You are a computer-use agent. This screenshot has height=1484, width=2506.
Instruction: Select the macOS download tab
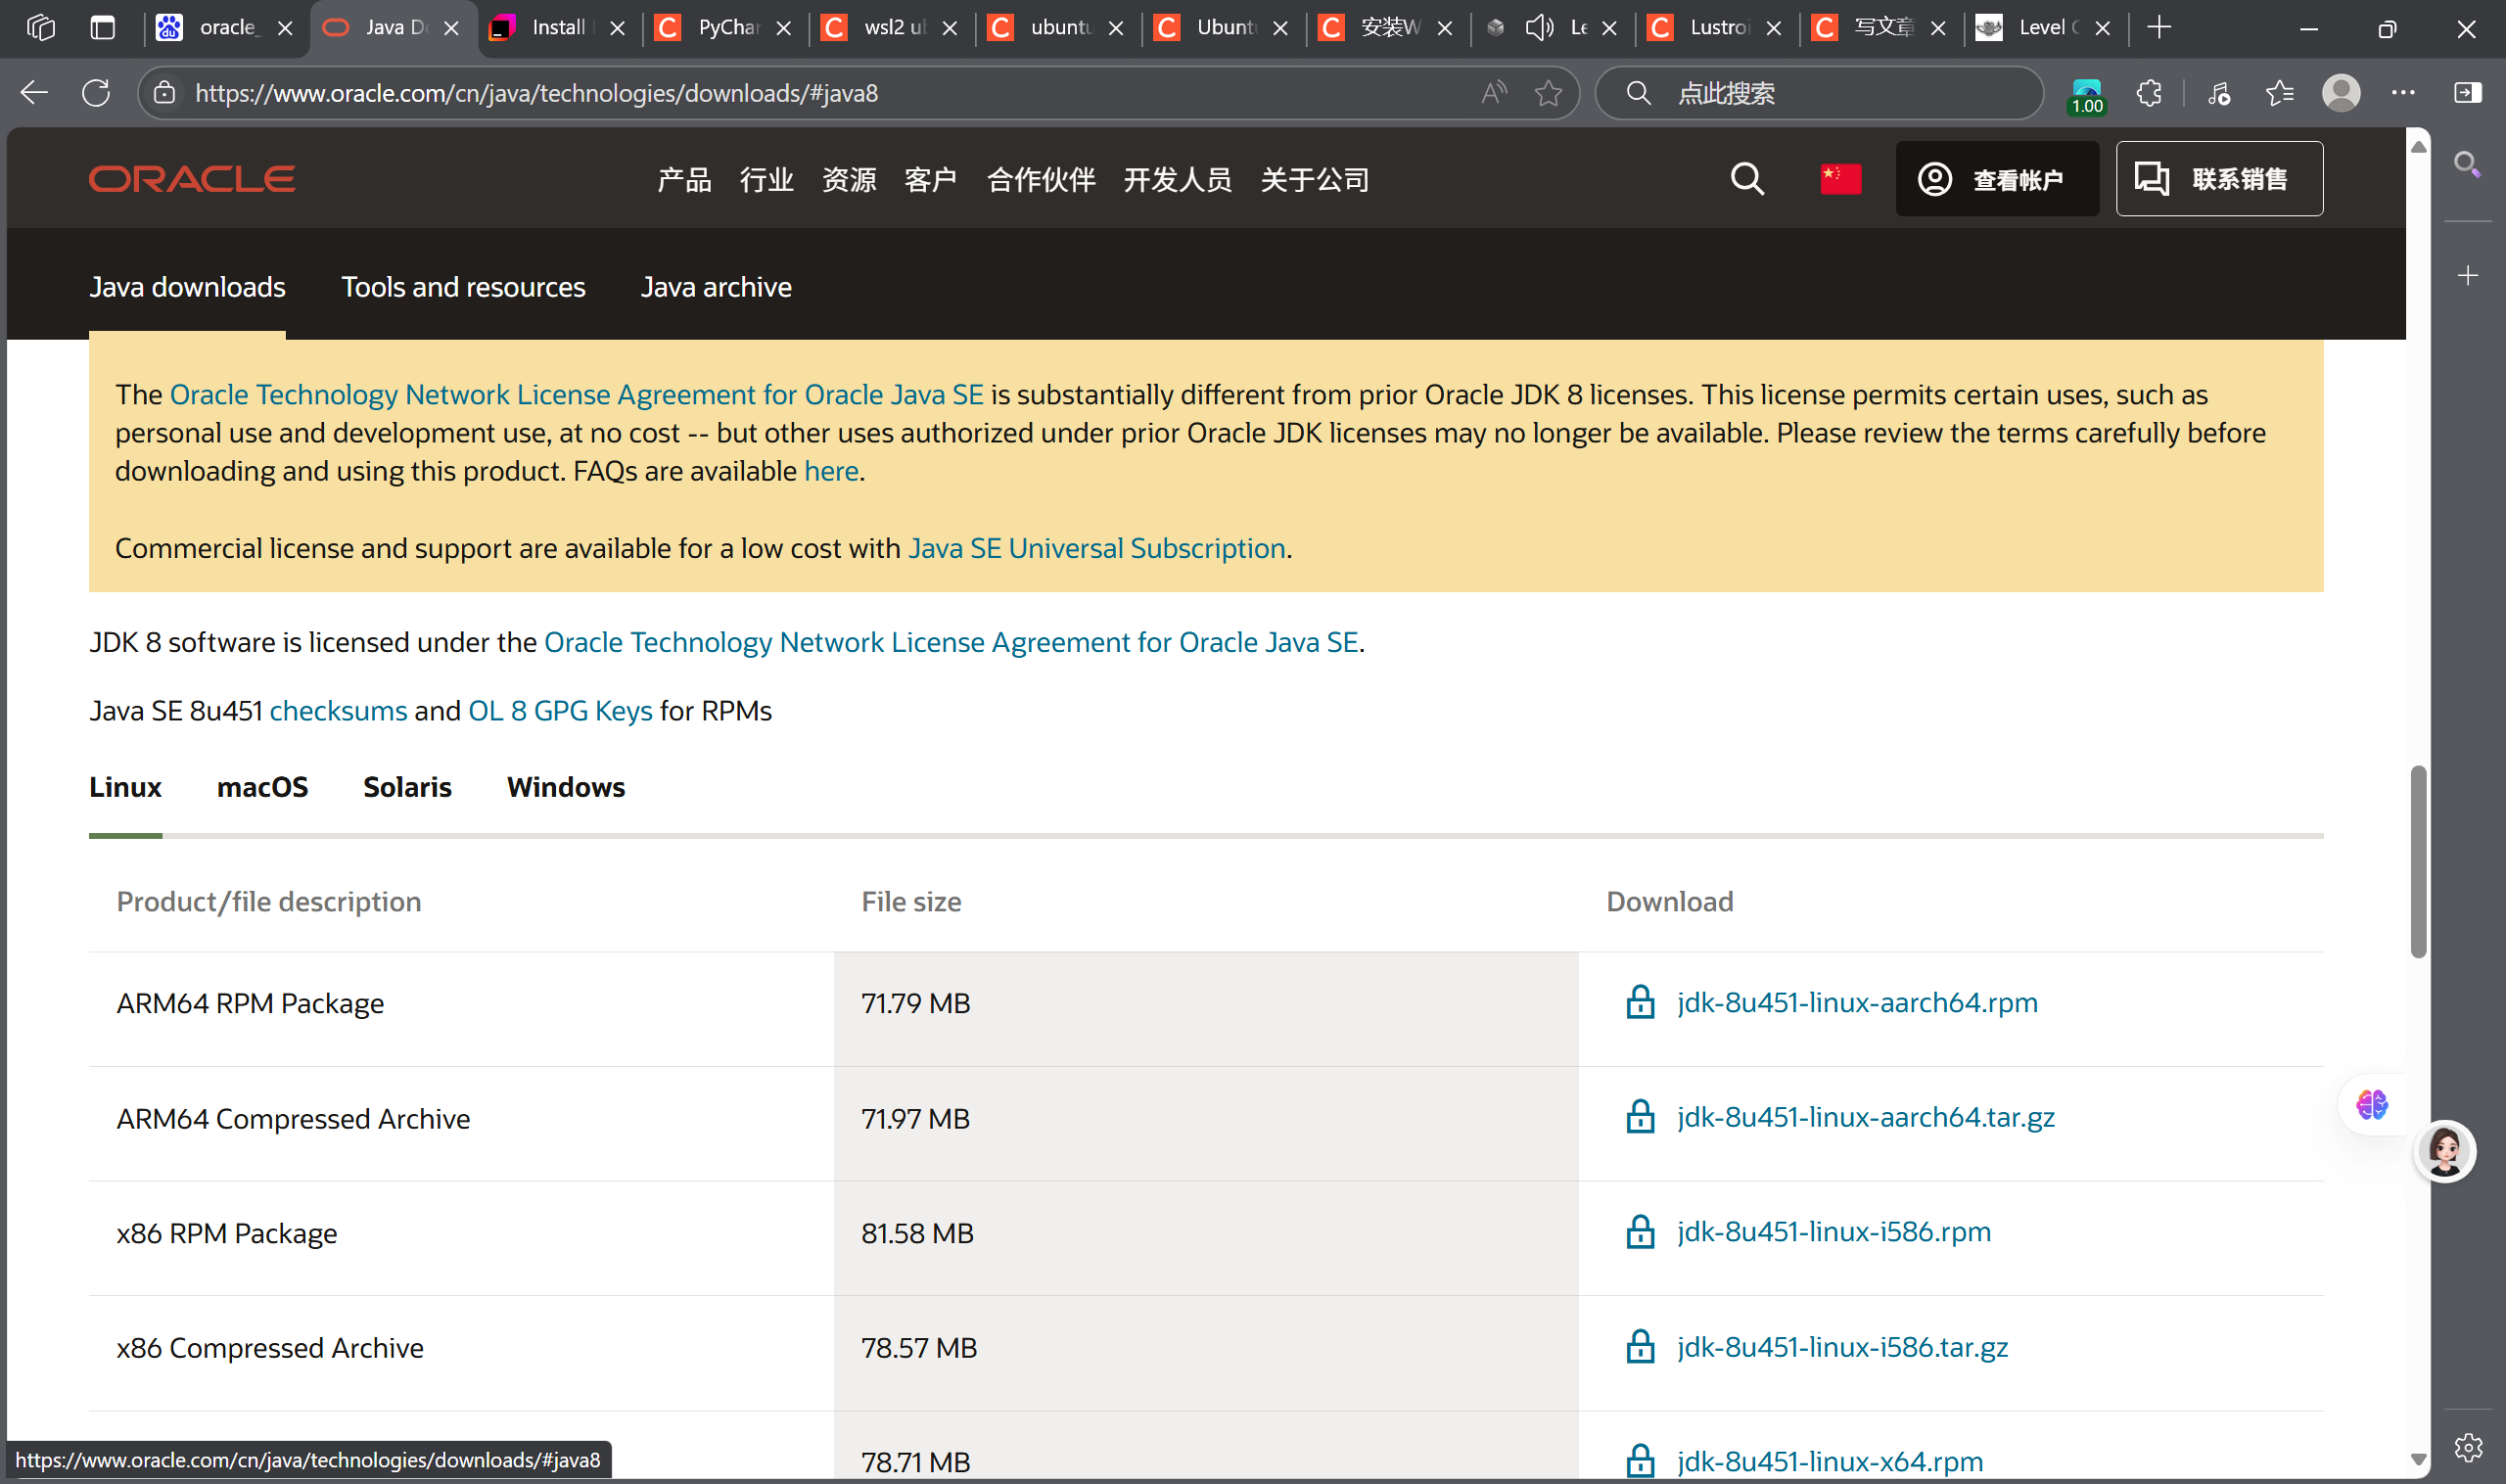click(262, 787)
